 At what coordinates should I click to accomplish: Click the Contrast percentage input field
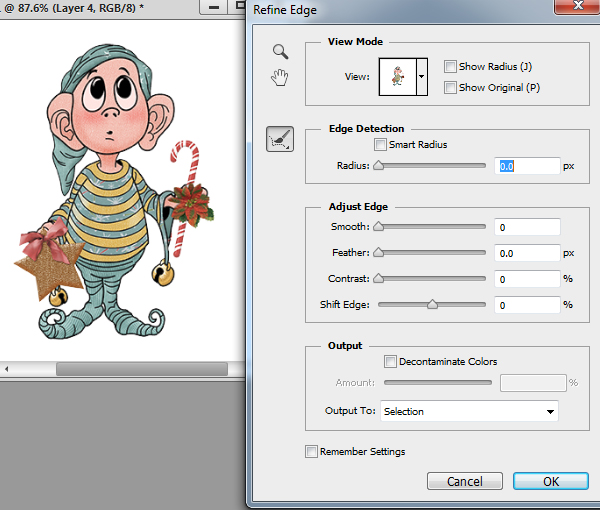pyautogui.click(x=527, y=280)
